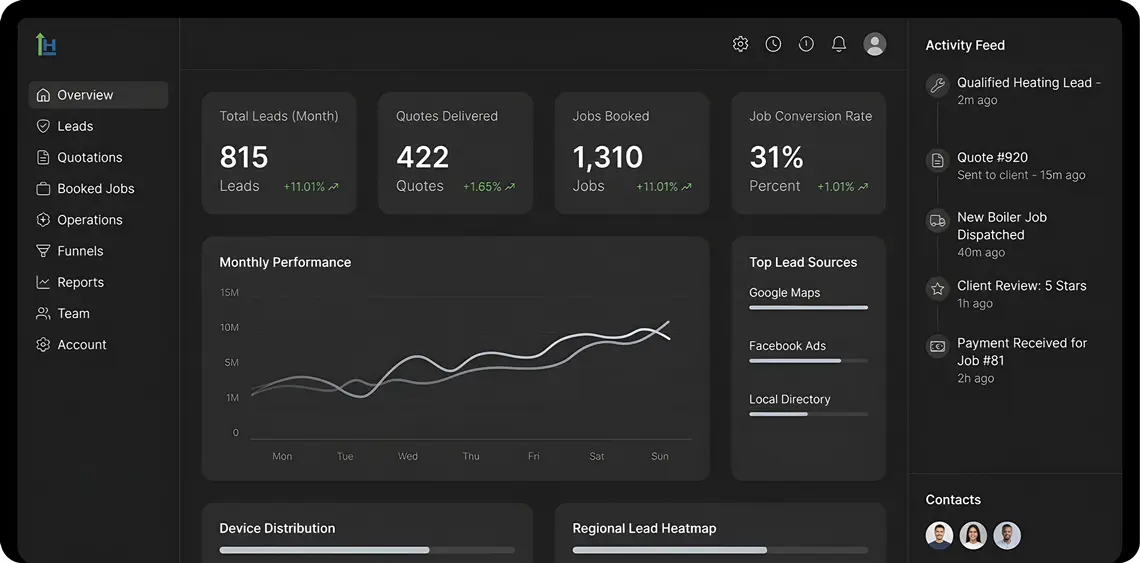Click the 422 Quotes value

pyautogui.click(x=422, y=157)
